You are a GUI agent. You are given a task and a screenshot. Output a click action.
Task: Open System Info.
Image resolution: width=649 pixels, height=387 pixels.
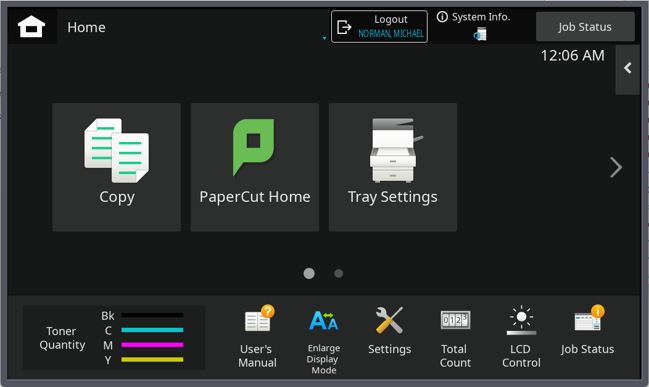click(x=474, y=17)
